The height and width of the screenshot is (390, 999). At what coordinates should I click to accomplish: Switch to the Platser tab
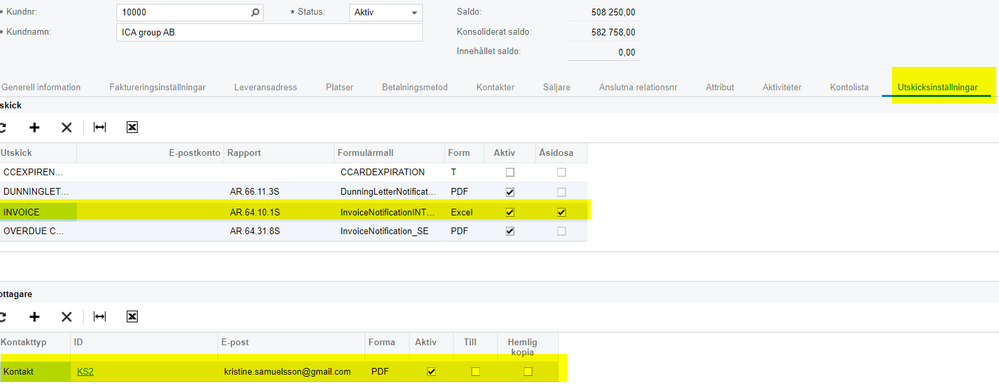tap(339, 87)
